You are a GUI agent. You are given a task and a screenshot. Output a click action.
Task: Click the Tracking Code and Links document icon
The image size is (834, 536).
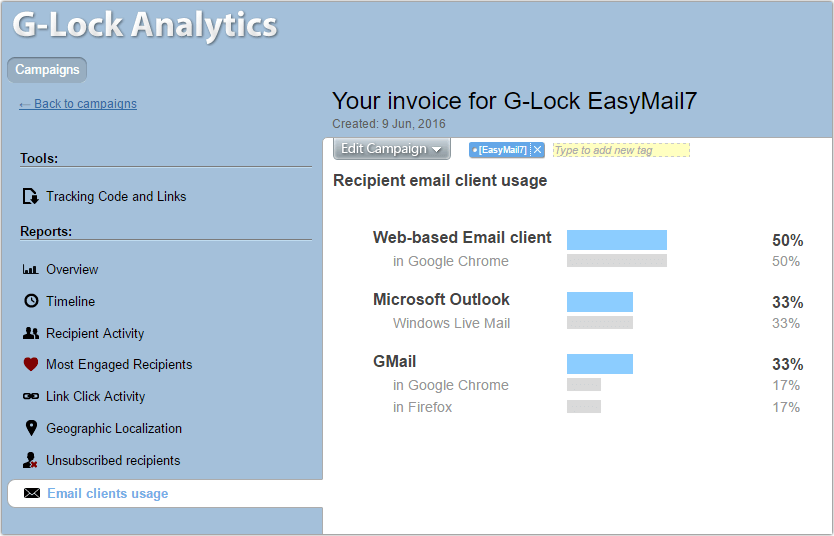point(30,196)
